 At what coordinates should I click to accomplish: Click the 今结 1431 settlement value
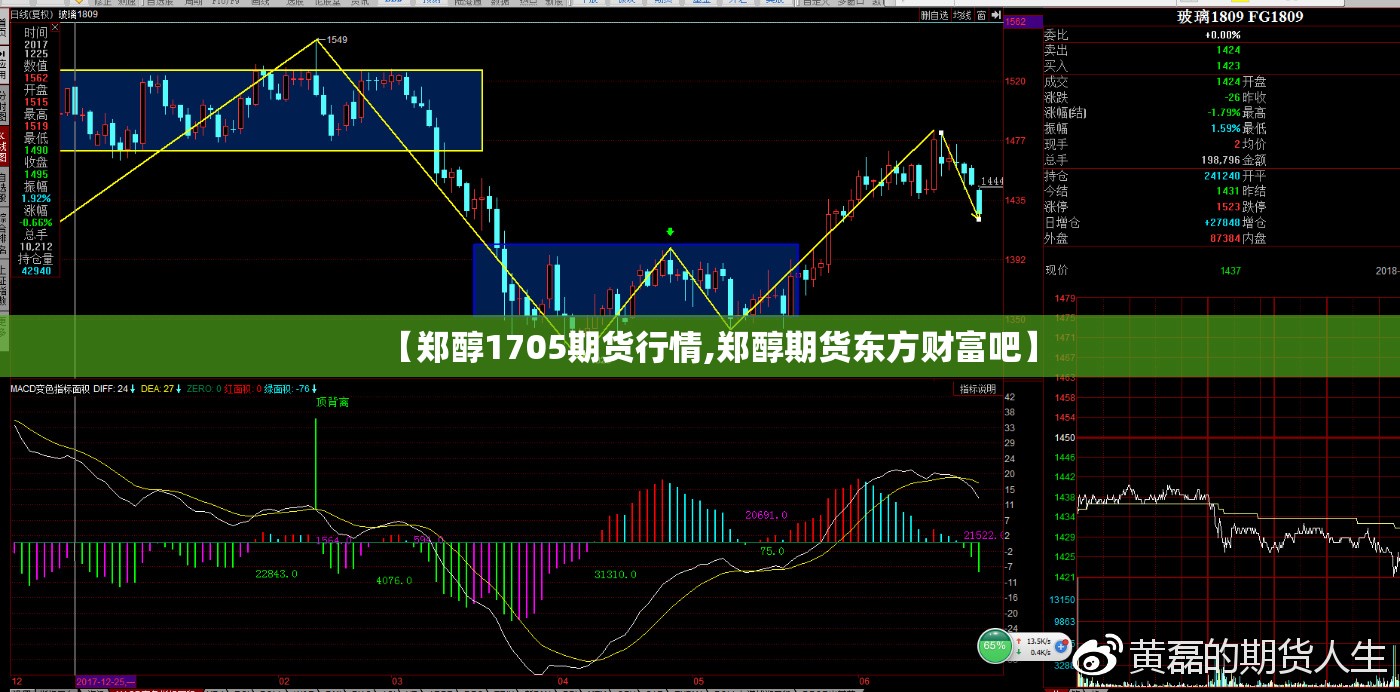click(x=1229, y=191)
